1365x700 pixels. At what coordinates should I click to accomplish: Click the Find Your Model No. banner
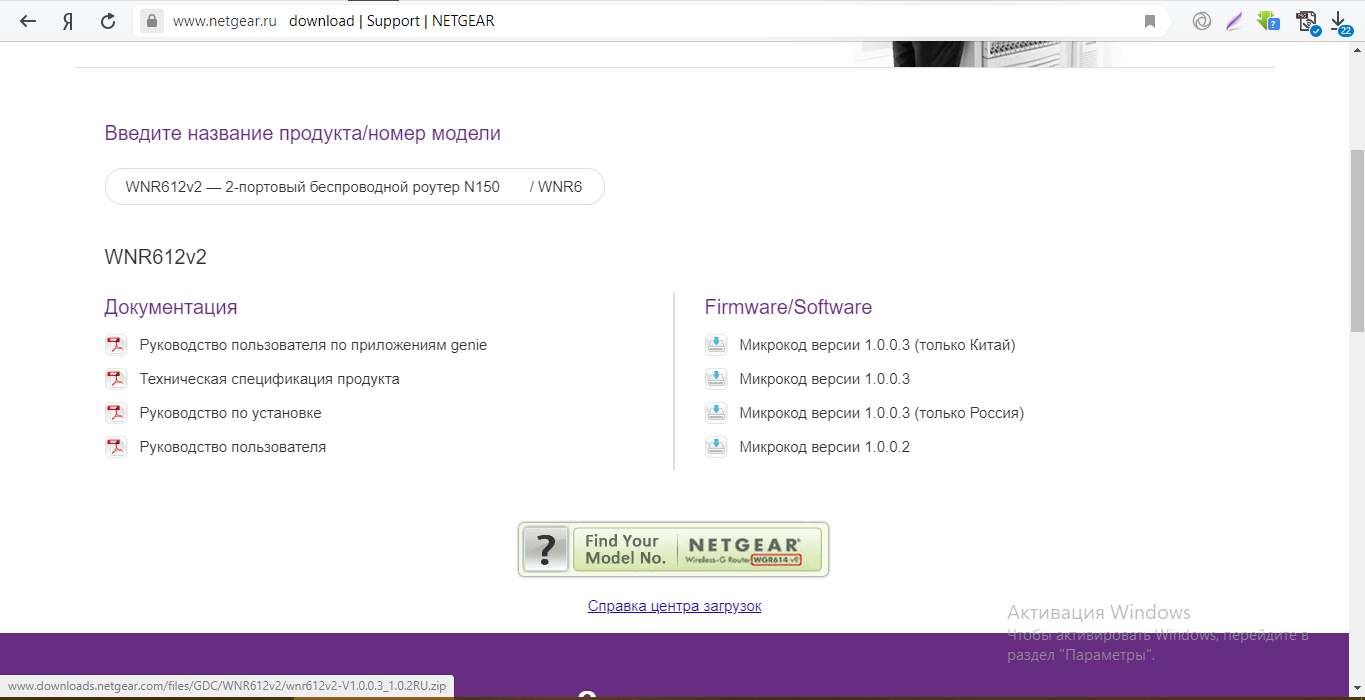click(x=673, y=549)
